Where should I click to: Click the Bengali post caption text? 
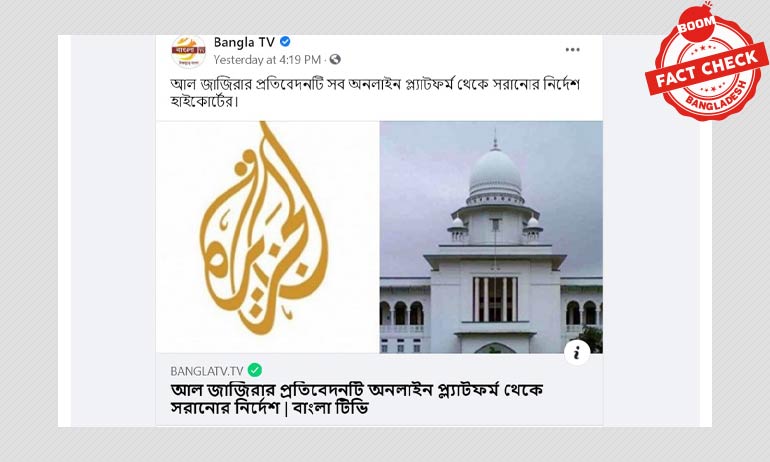(375, 93)
